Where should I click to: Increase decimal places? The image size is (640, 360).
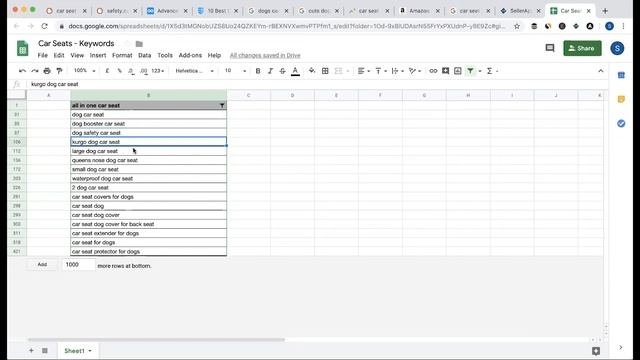tap(143, 71)
